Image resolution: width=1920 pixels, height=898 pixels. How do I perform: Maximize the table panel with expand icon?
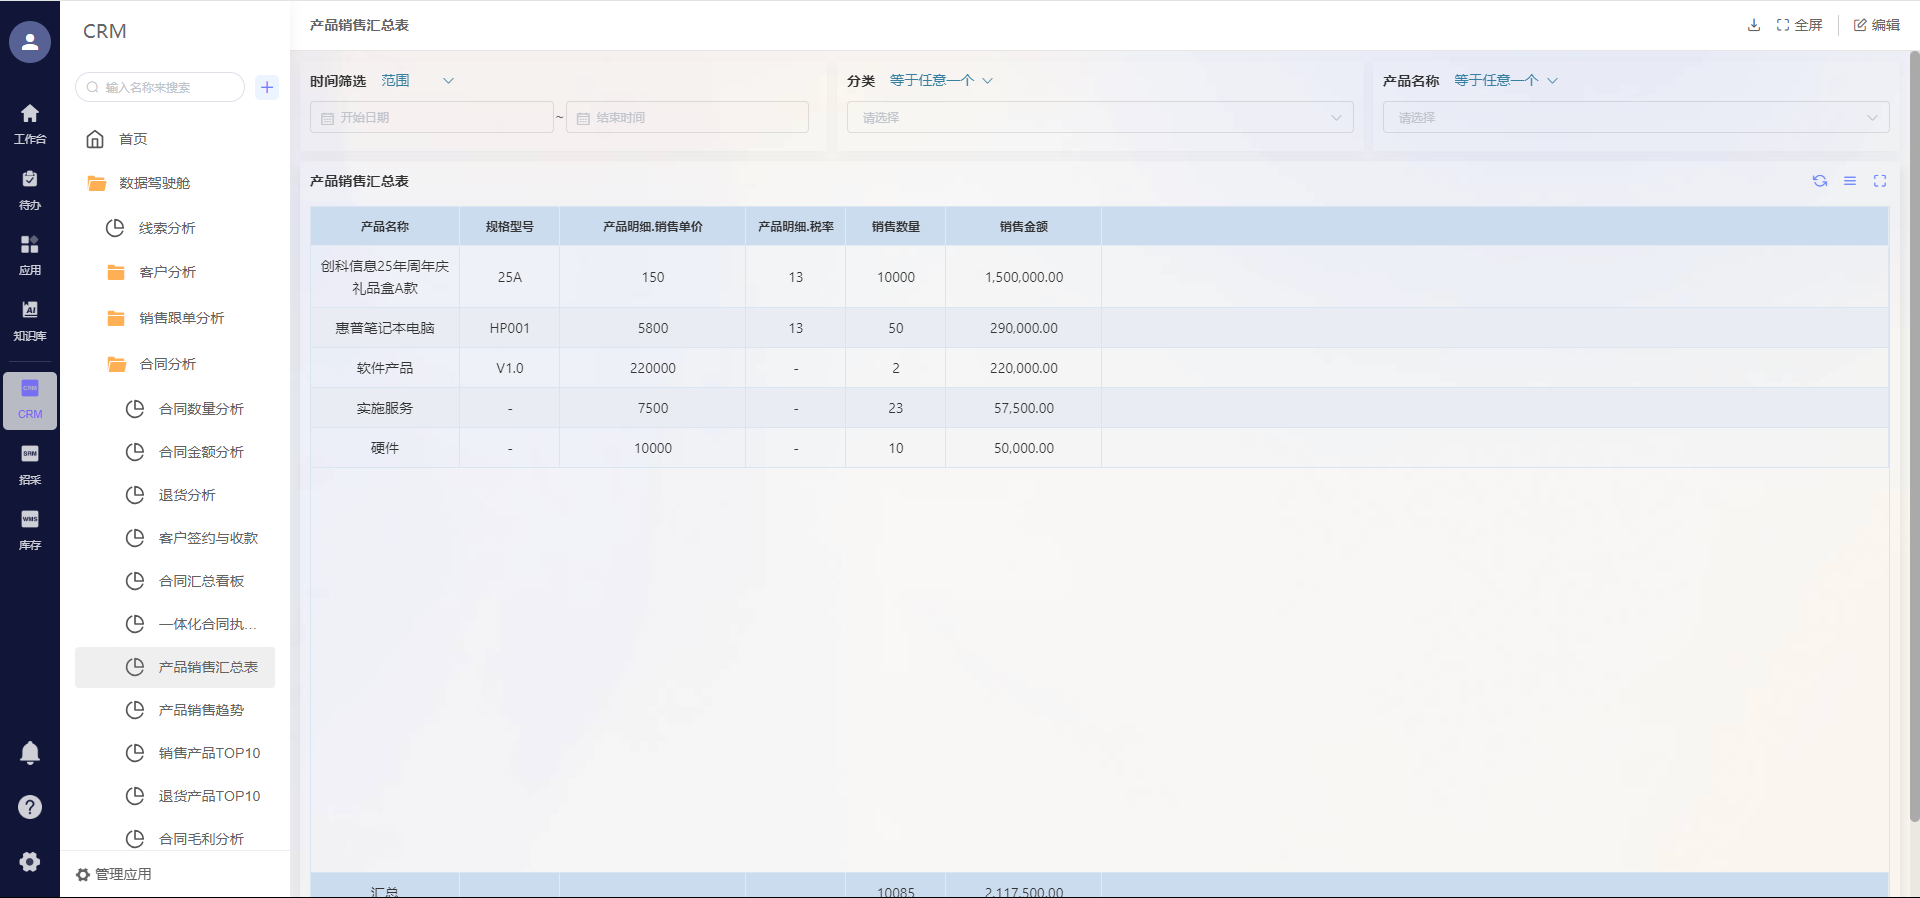click(x=1879, y=181)
